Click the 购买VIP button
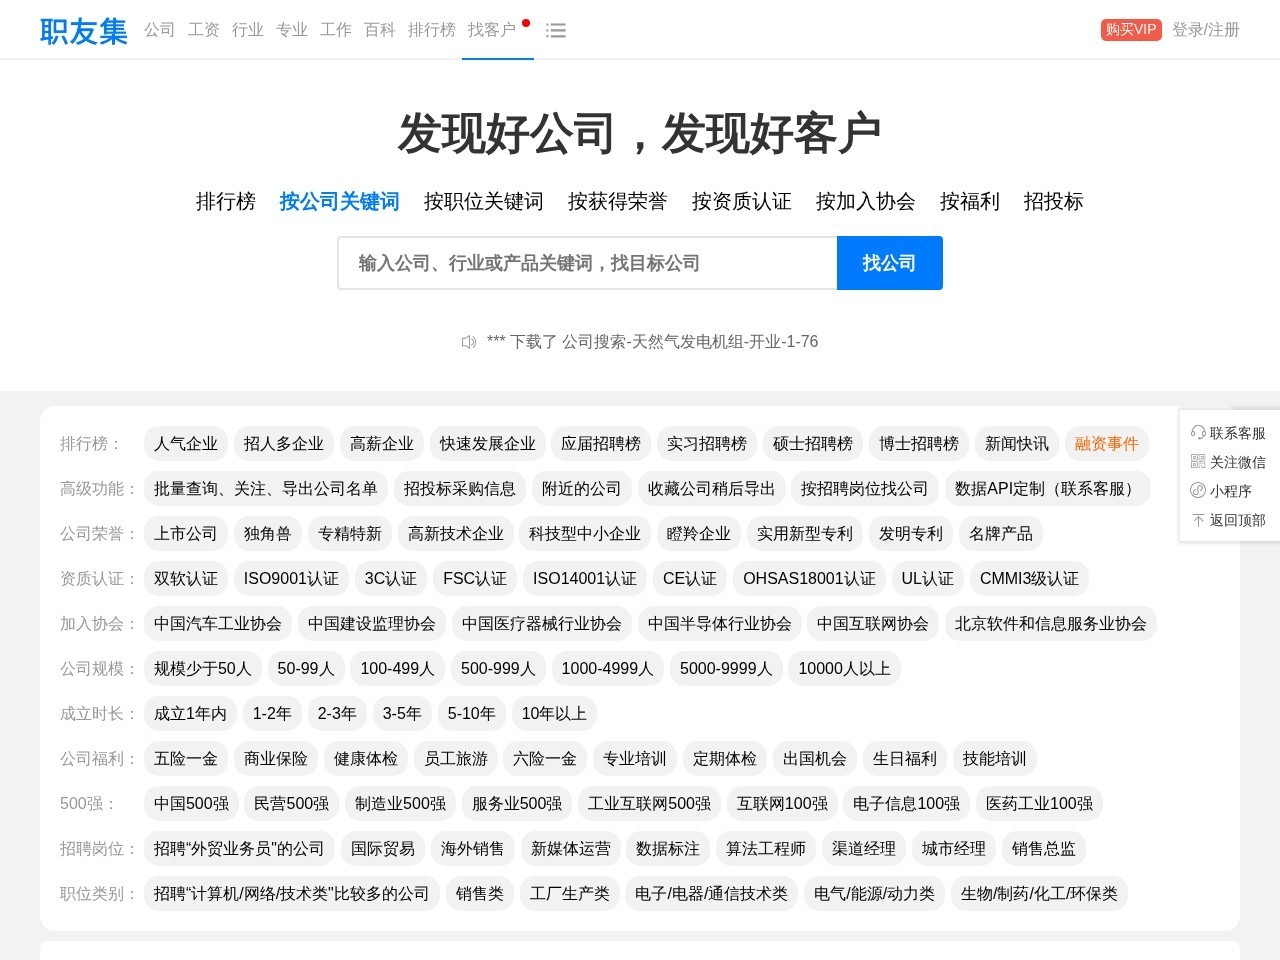Viewport: 1280px width, 960px height. (1131, 30)
